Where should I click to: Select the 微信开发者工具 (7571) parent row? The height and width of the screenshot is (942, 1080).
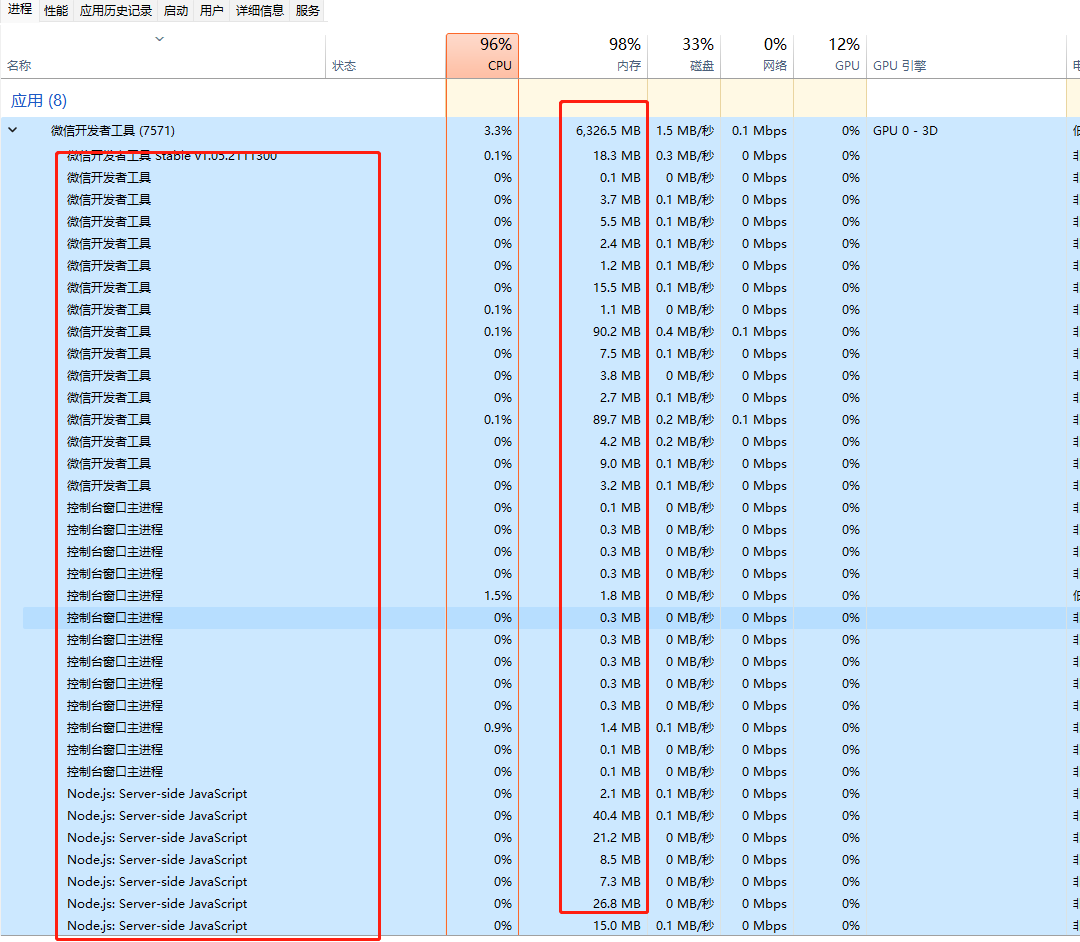[539, 130]
